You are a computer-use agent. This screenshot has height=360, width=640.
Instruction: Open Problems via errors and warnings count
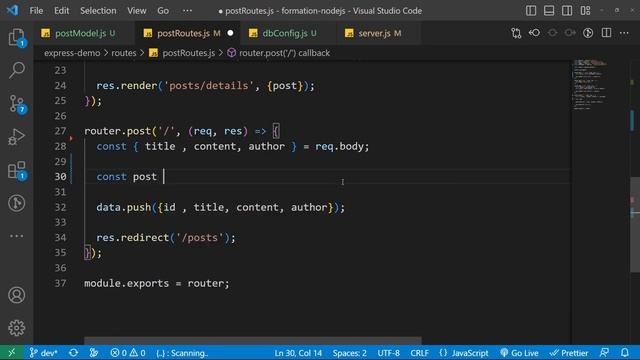point(128,353)
